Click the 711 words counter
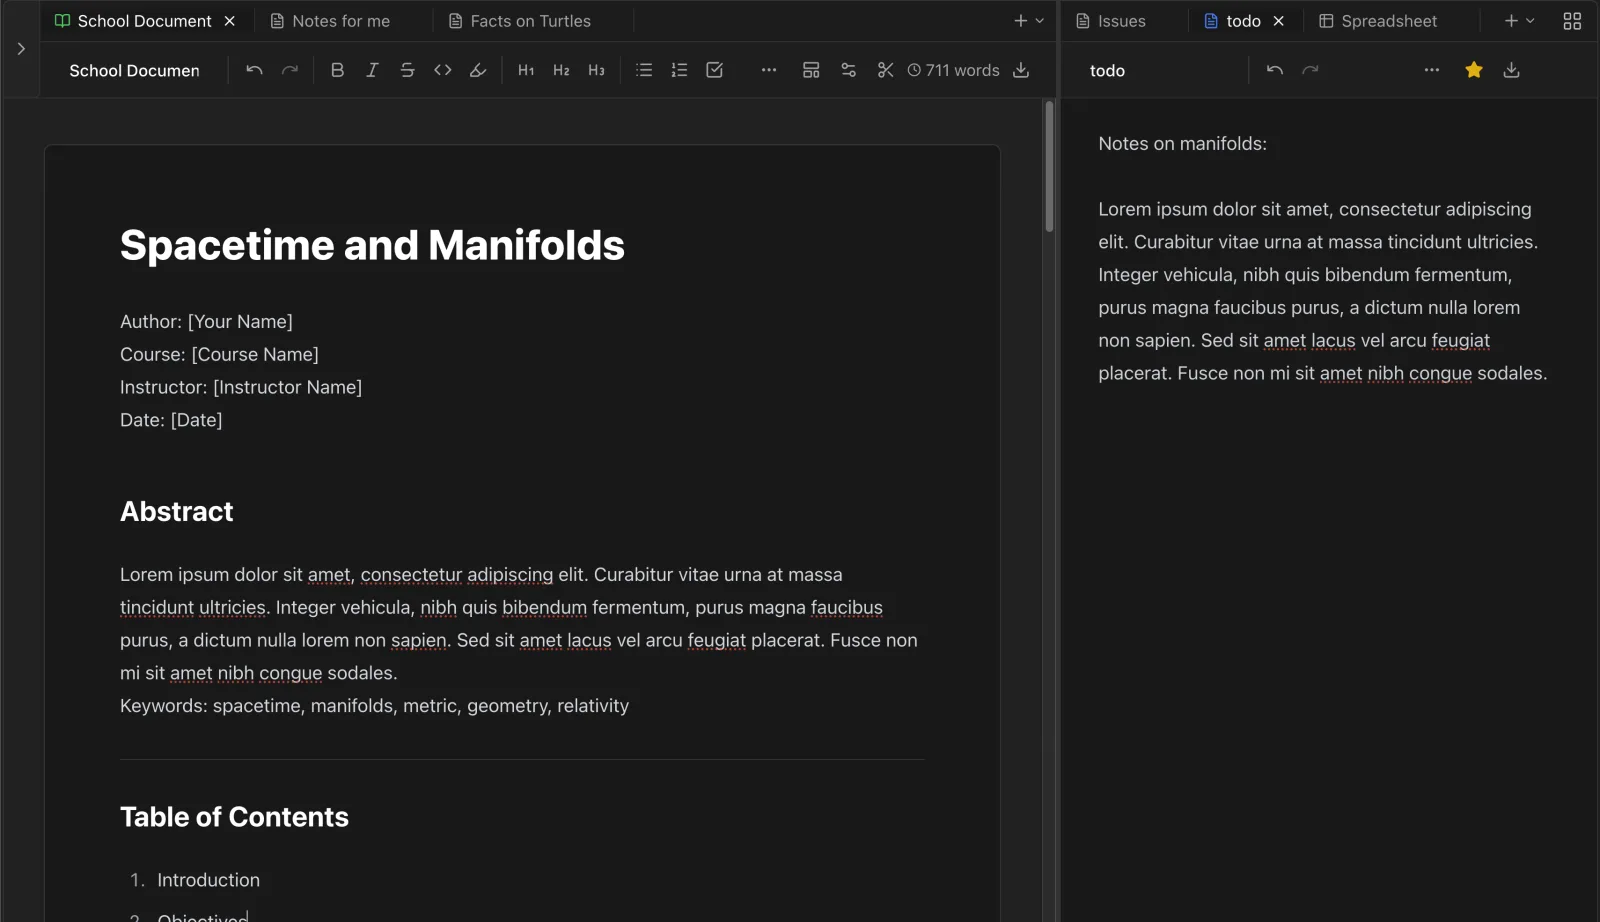The image size is (1600, 922). pyautogui.click(x=953, y=70)
